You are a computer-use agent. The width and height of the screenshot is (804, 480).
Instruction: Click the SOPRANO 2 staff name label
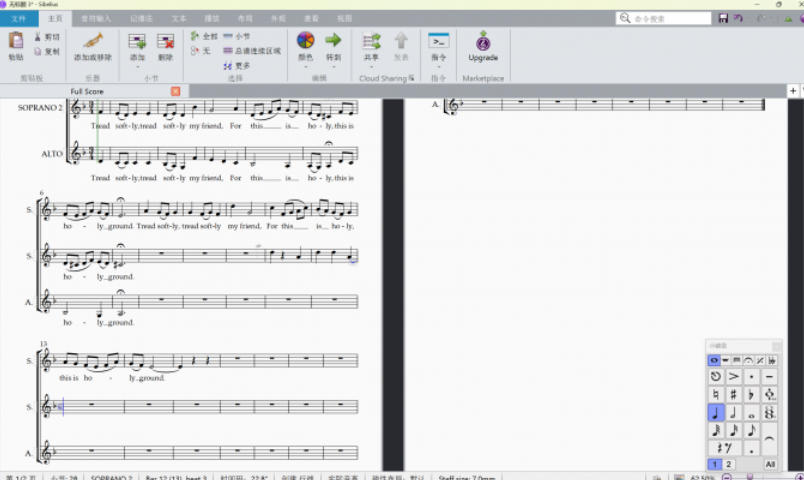[40, 108]
